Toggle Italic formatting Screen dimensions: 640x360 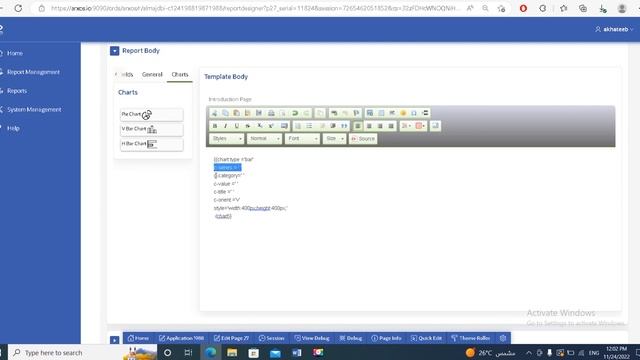tap(225, 126)
